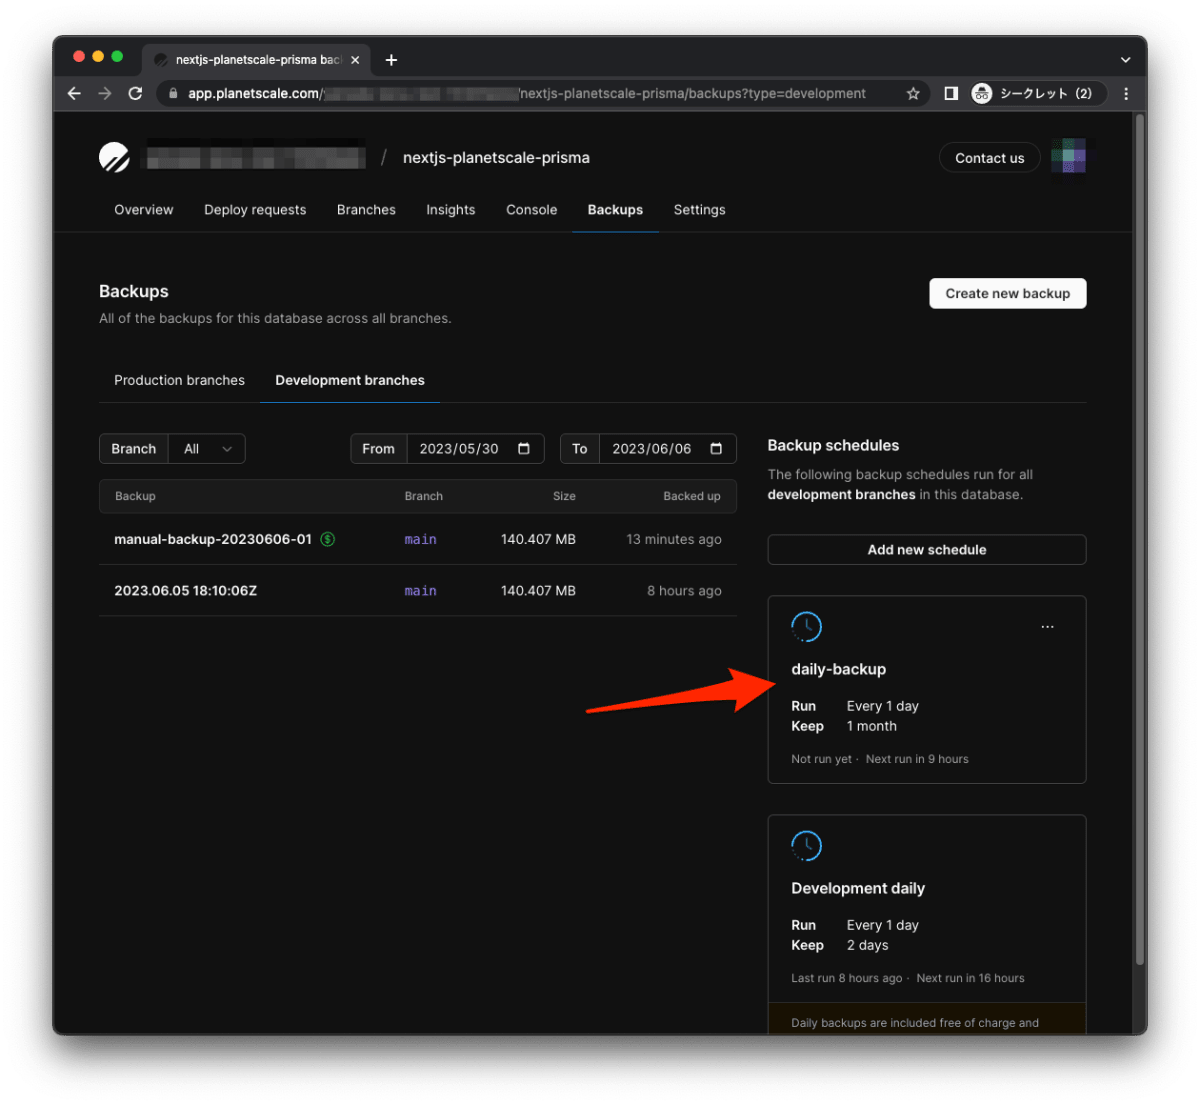This screenshot has height=1105, width=1200.
Task: Click the Development daily schedule title
Action: 858,888
